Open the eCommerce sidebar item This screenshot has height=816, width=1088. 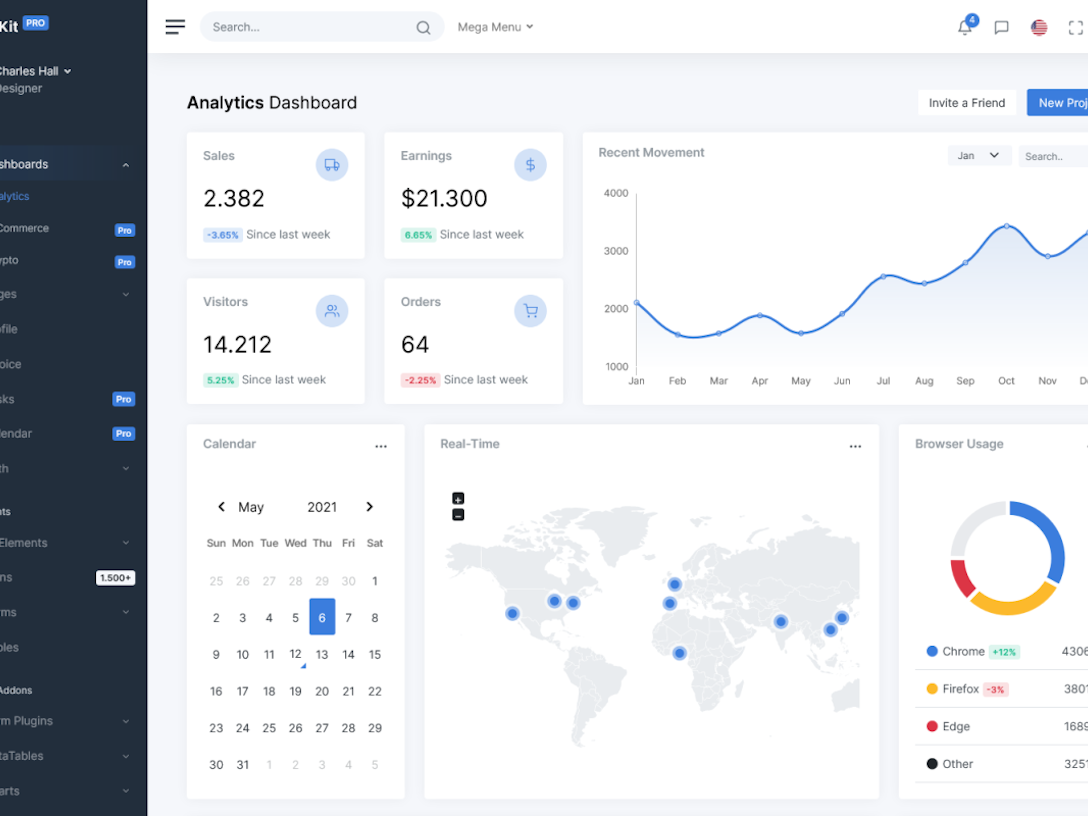(x=25, y=228)
